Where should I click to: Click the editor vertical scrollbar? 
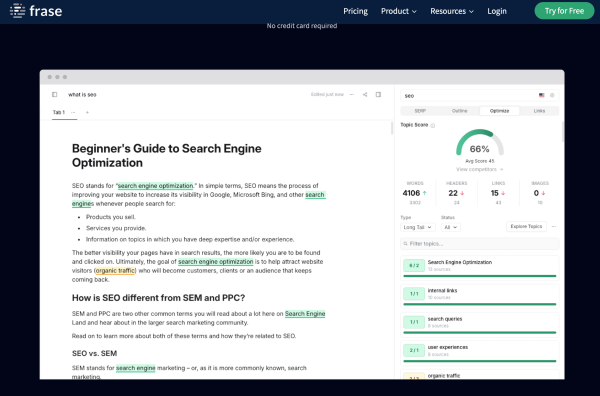coord(392,129)
